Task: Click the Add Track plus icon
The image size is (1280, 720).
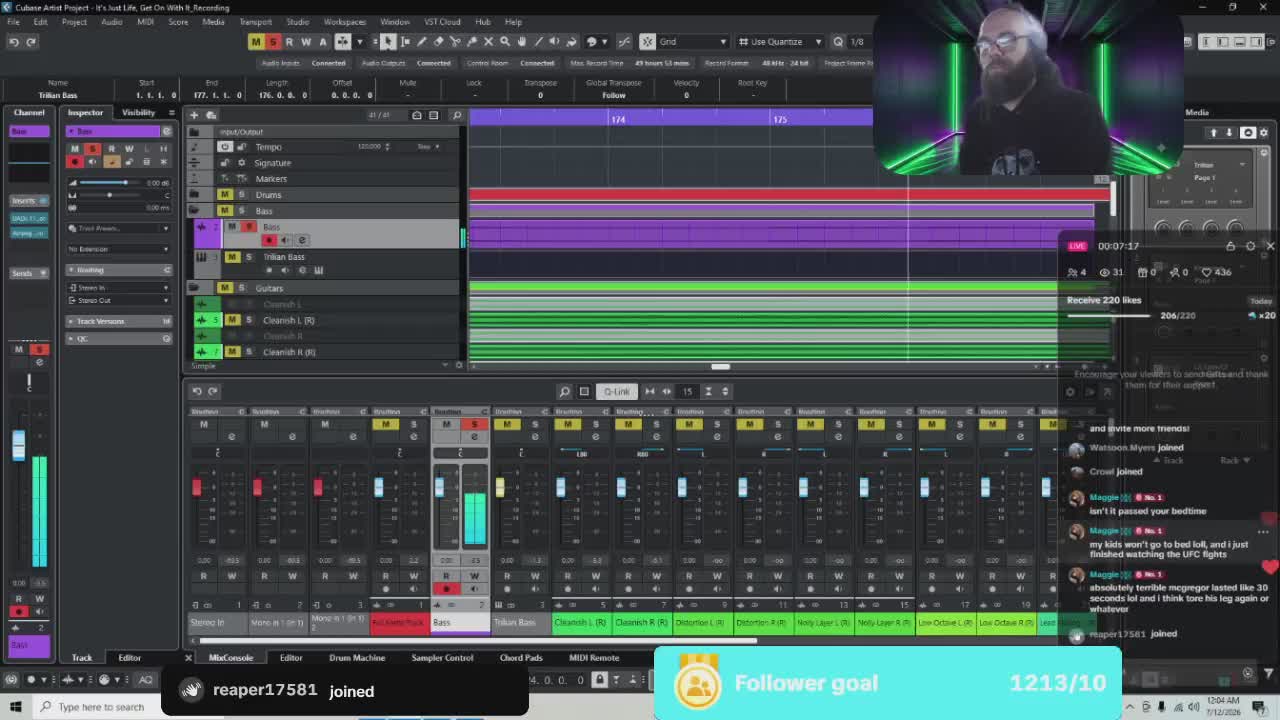Action: point(194,115)
